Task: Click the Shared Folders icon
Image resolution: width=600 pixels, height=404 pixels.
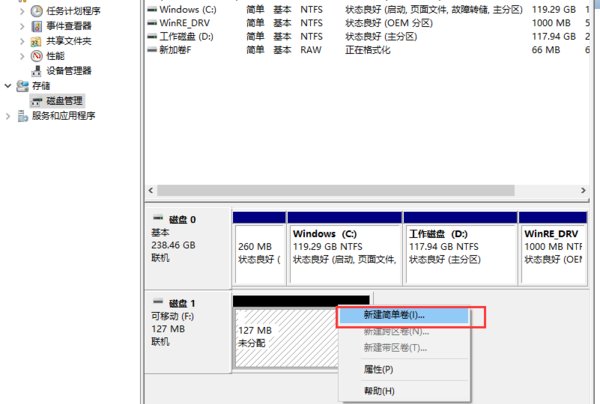Action: pyautogui.click(x=36, y=41)
